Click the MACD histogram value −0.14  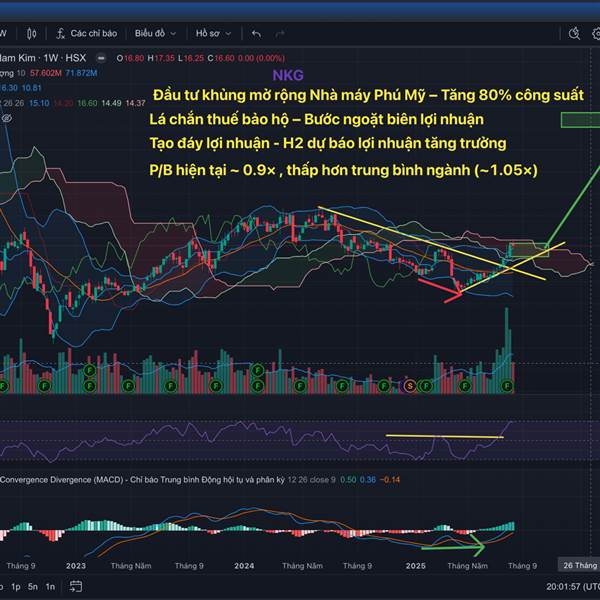click(390, 479)
